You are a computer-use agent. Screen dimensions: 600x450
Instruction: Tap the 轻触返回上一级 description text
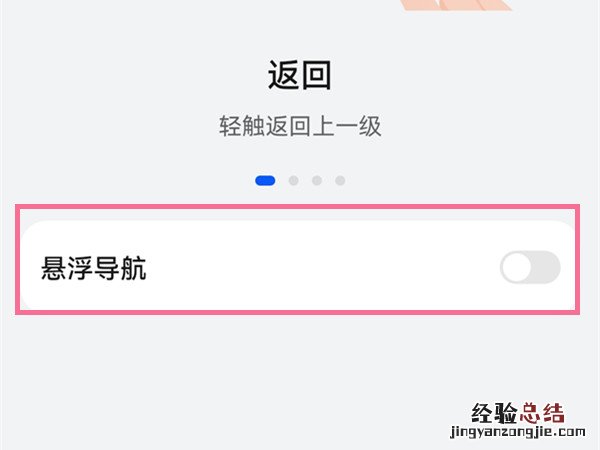point(300,127)
